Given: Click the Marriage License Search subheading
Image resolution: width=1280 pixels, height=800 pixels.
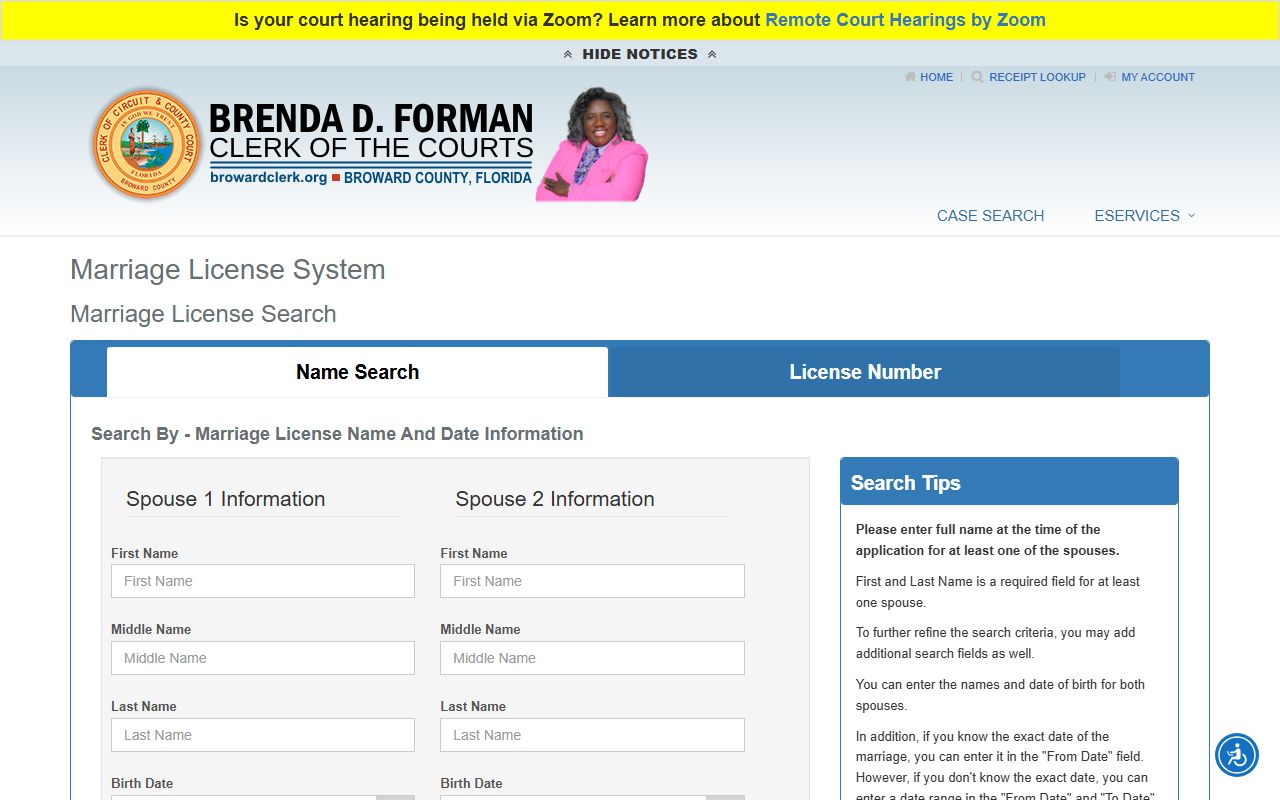Looking at the screenshot, I should point(203,314).
